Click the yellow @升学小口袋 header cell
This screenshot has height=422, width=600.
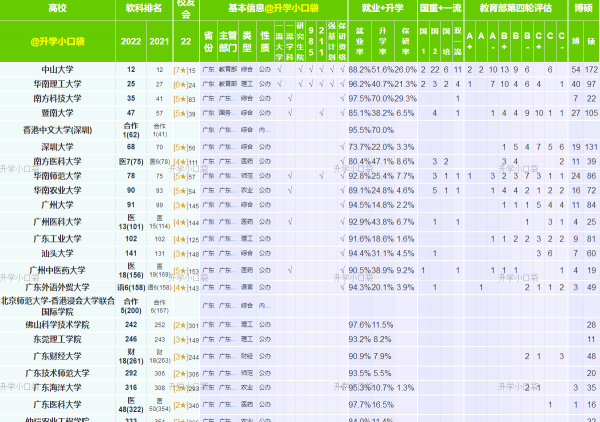56,43
